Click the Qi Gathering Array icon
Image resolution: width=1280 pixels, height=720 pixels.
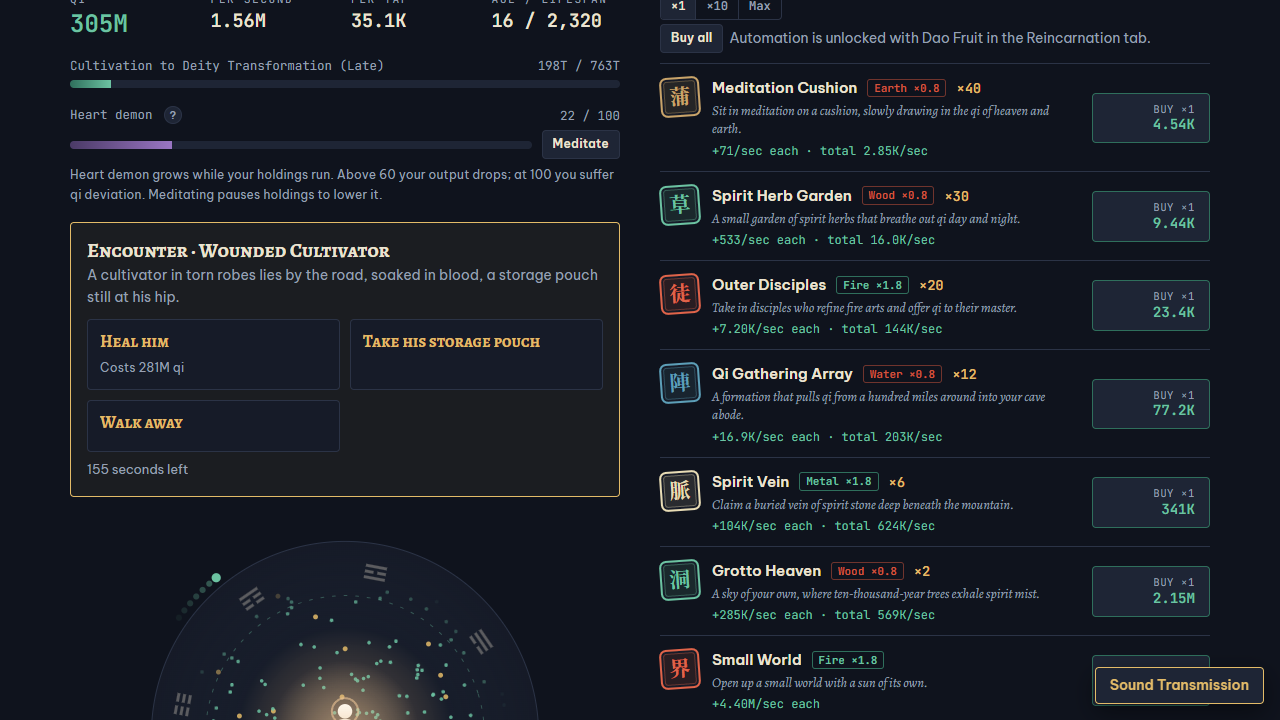pos(680,383)
